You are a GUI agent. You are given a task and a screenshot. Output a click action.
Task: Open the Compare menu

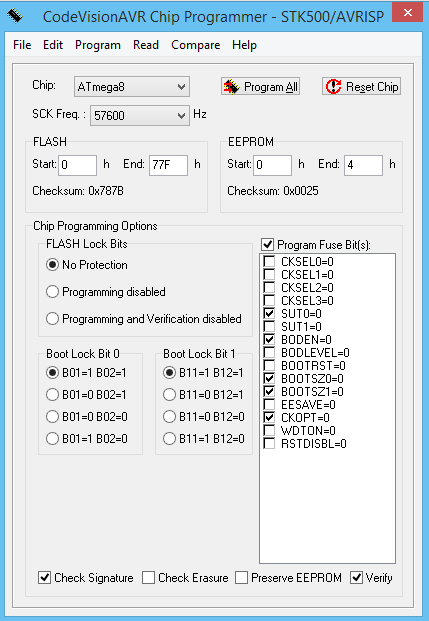[x=196, y=45]
